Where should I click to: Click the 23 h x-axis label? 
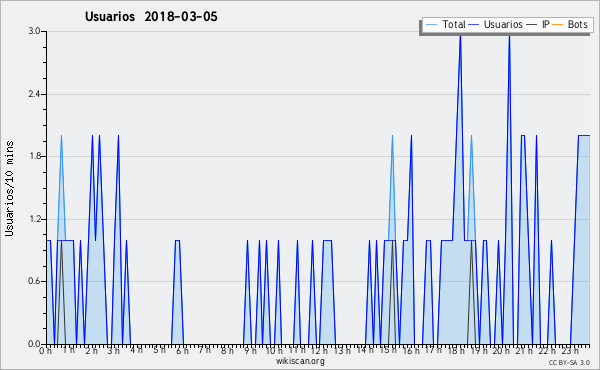[x=569, y=350]
